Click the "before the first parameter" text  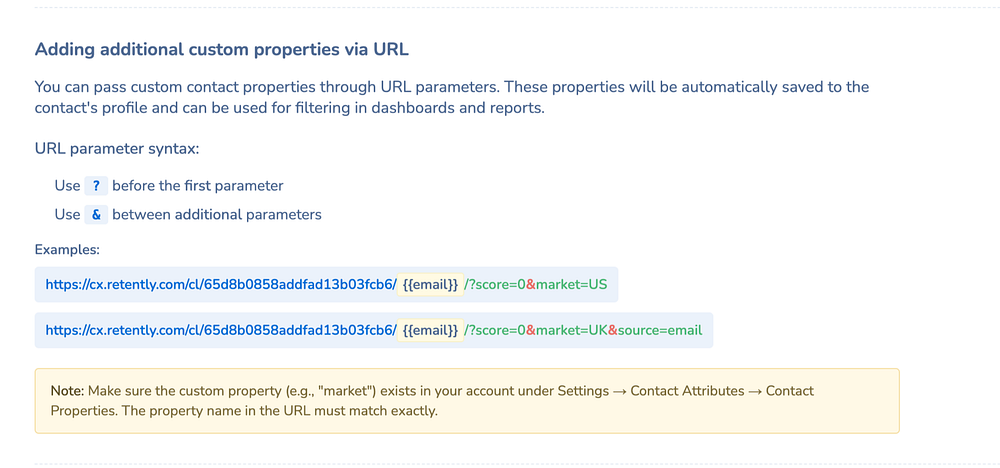198,186
